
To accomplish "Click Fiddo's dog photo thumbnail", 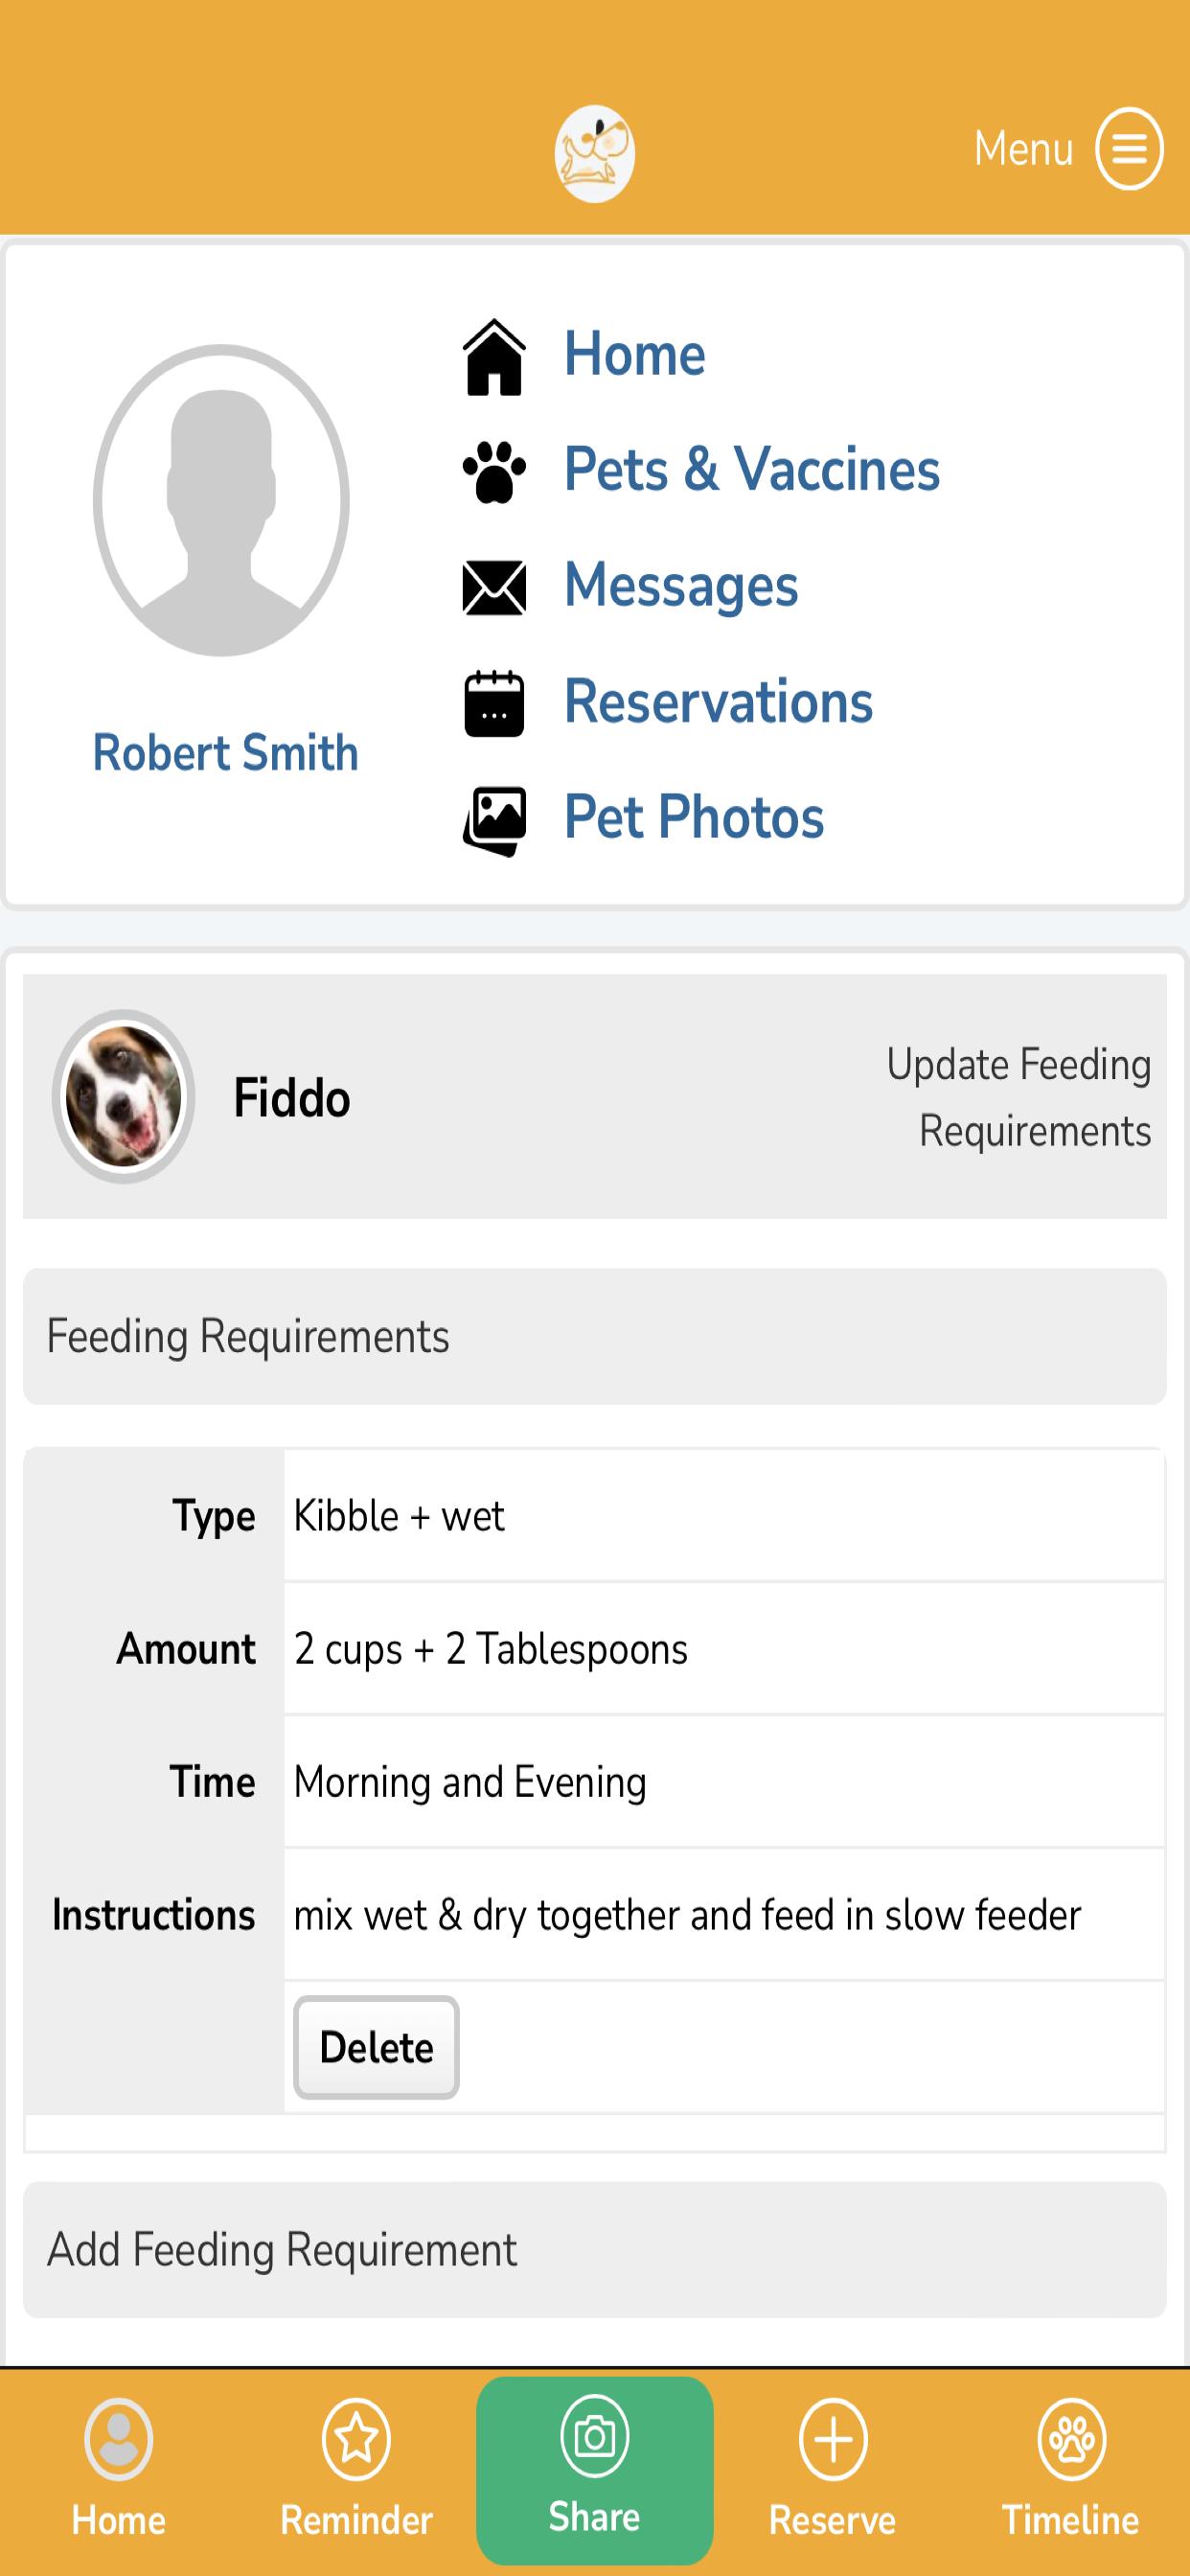I will coord(123,1097).
